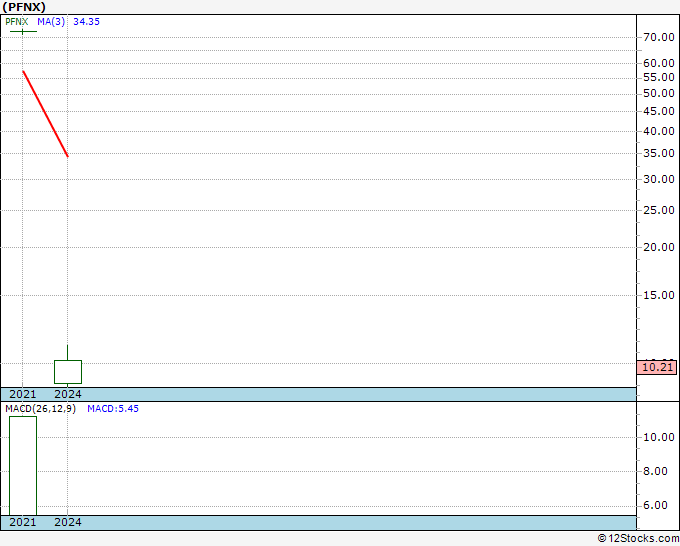Viewport: 680px width, 546px height.
Task: Click the PFNX legend label
Action: pyautogui.click(x=17, y=22)
